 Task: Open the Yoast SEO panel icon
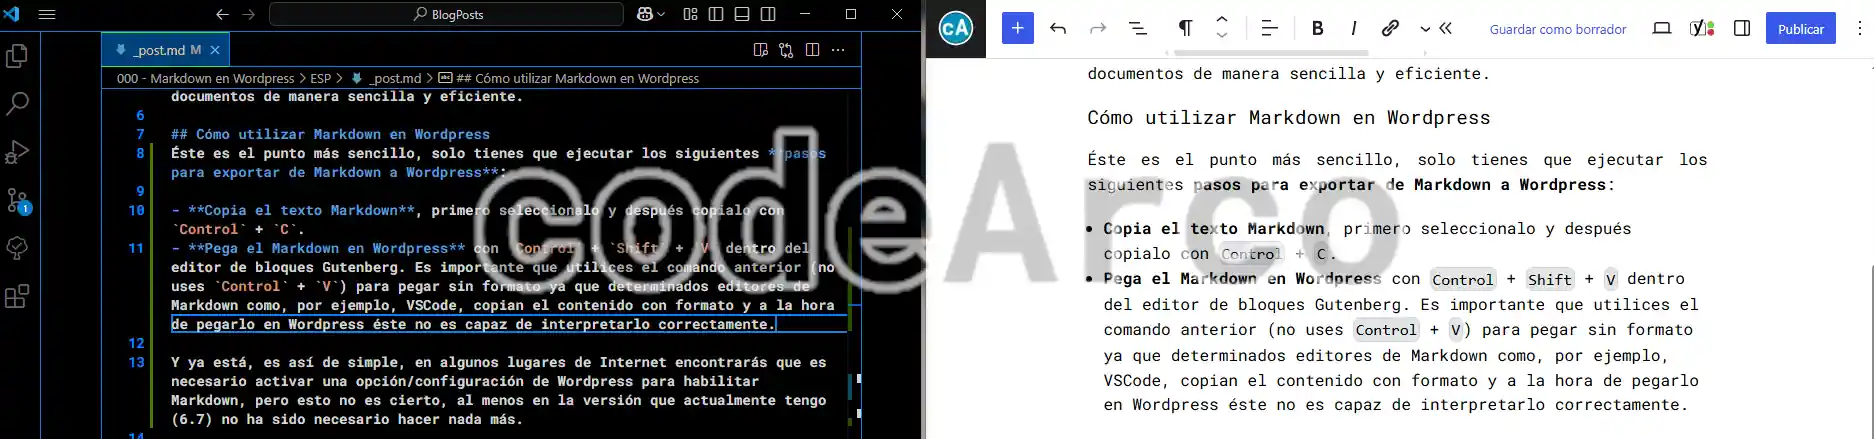1702,28
